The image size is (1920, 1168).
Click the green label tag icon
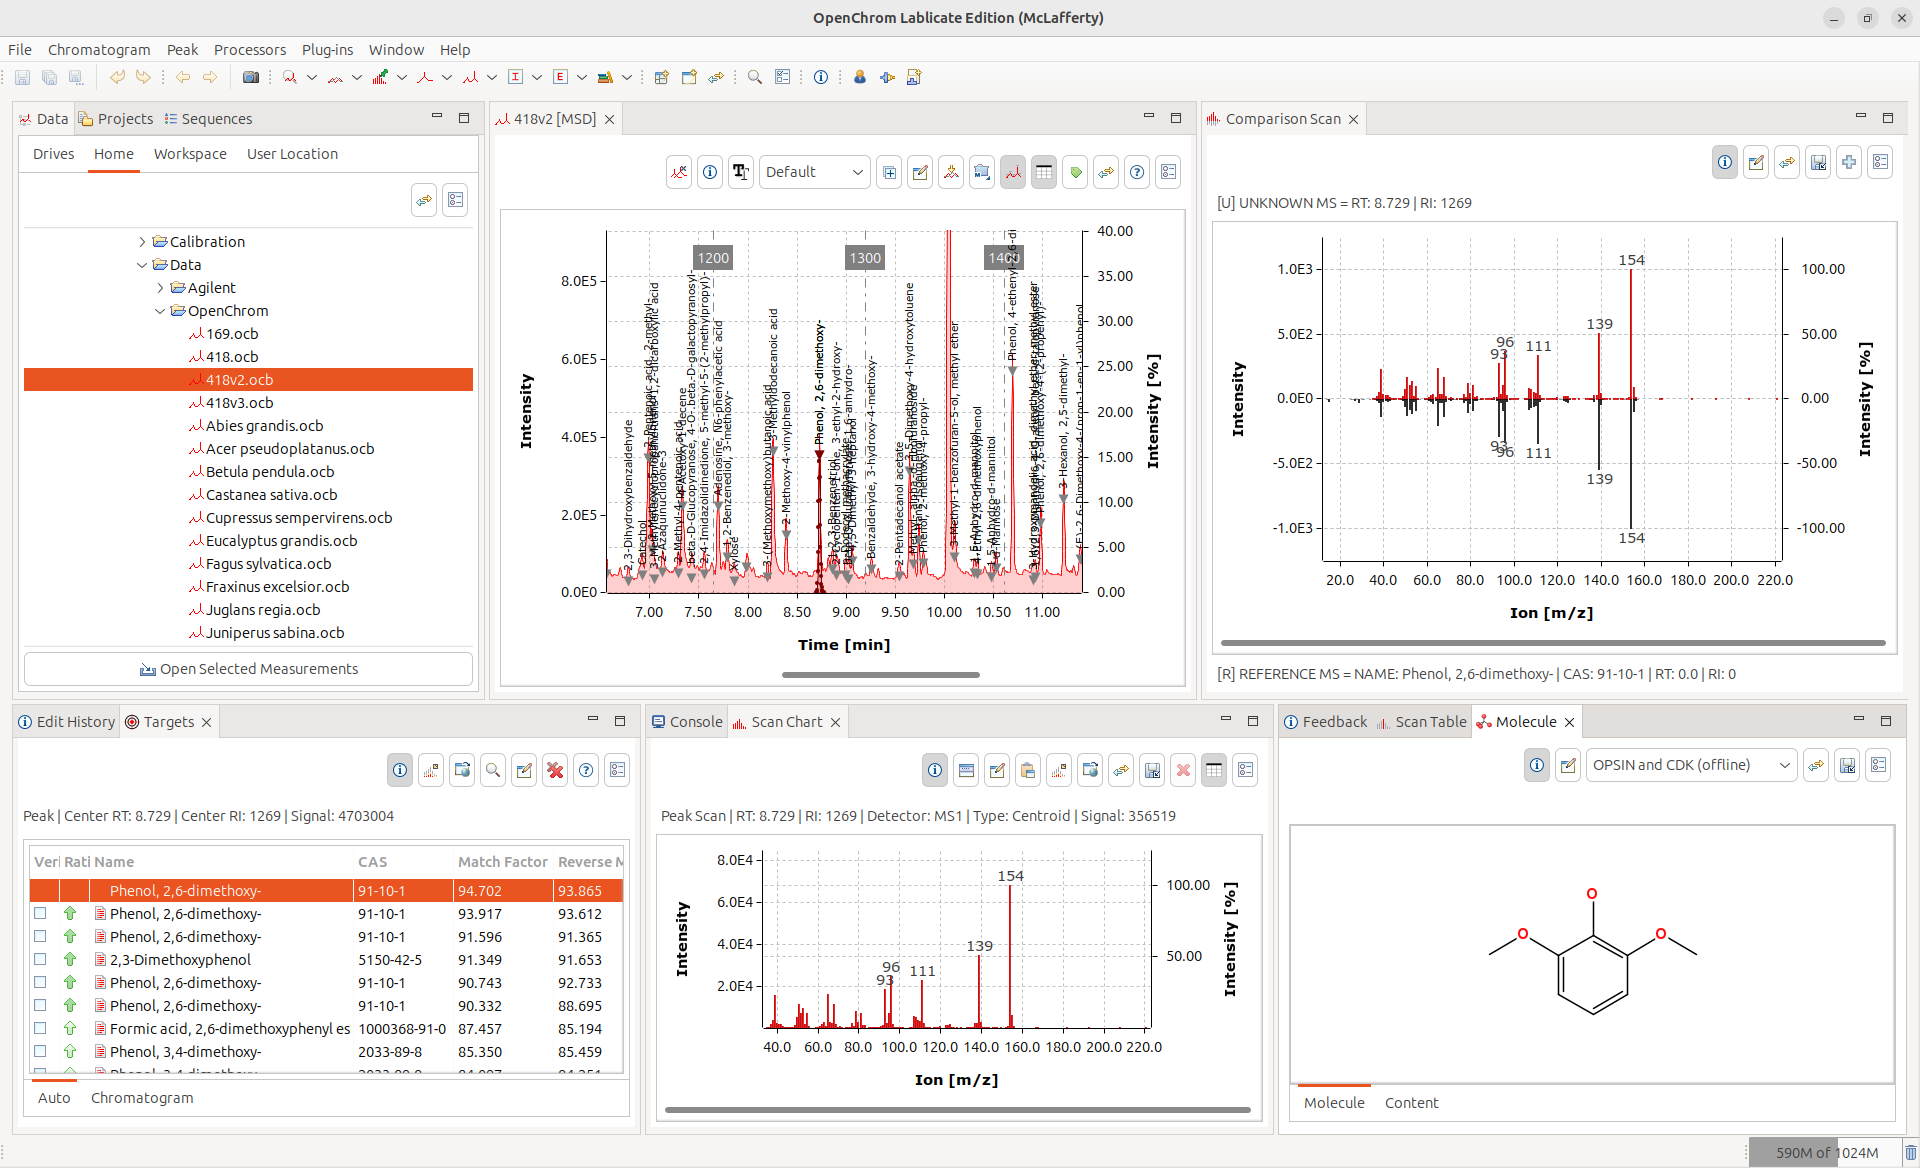click(x=1075, y=172)
